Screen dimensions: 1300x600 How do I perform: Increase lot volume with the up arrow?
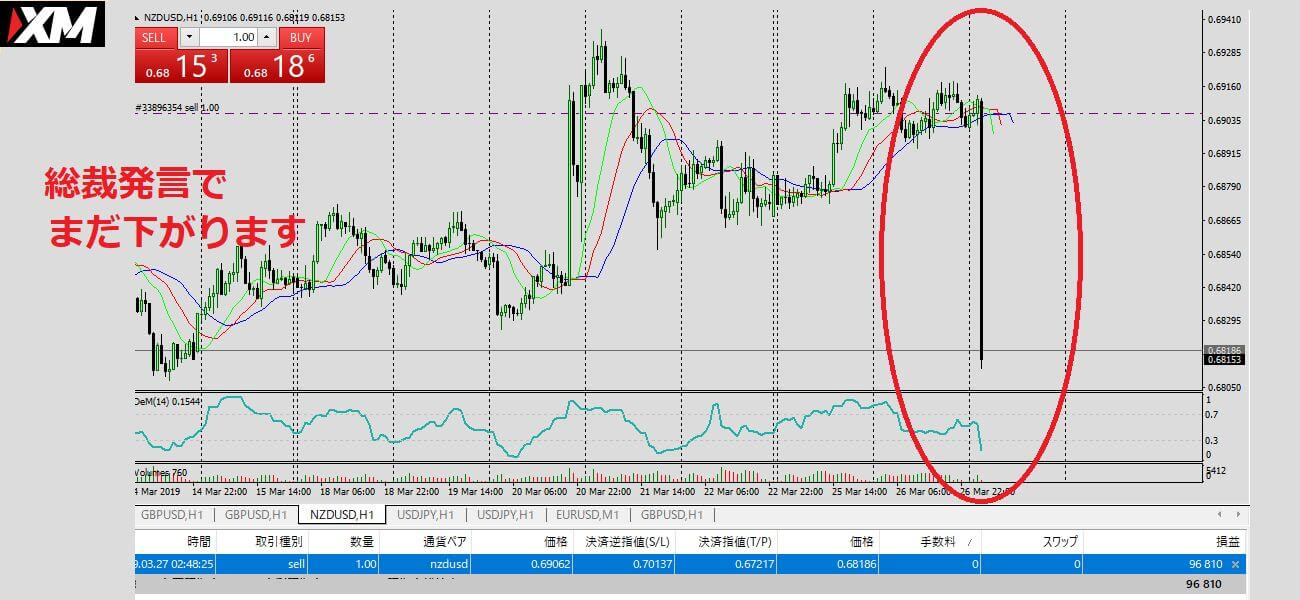click(266, 38)
